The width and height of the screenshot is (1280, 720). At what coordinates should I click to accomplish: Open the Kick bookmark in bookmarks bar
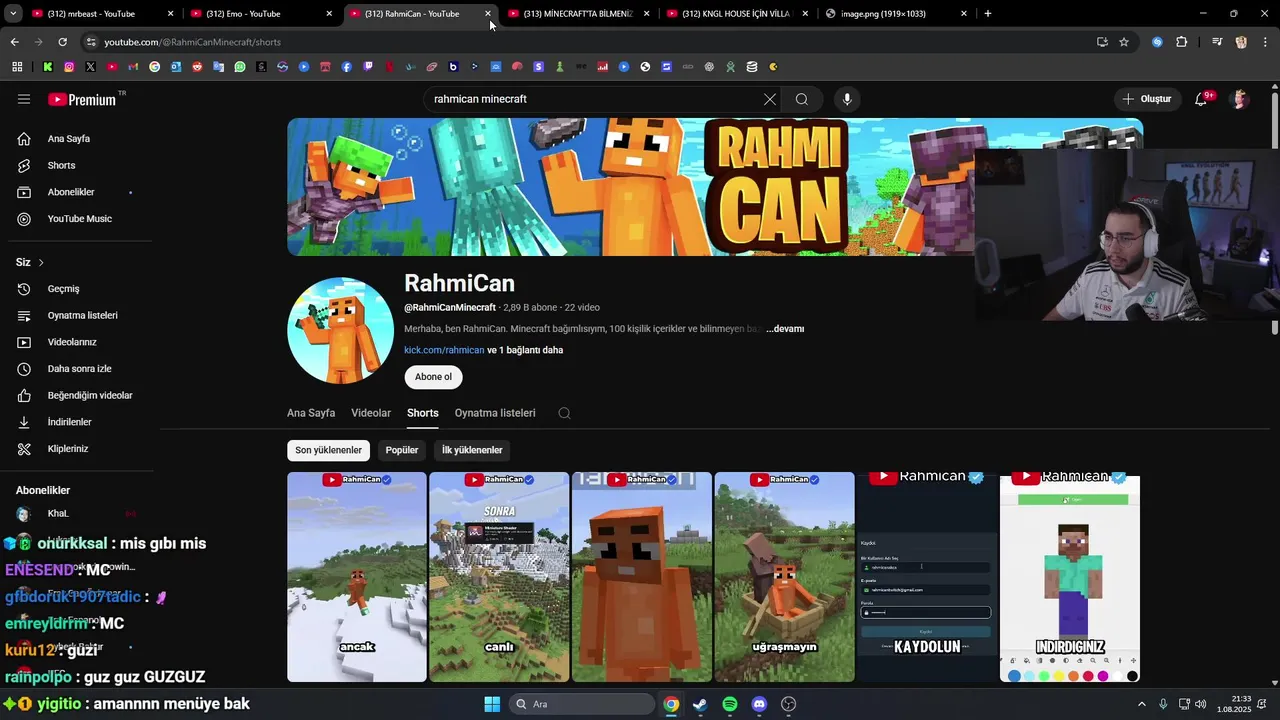click(47, 67)
